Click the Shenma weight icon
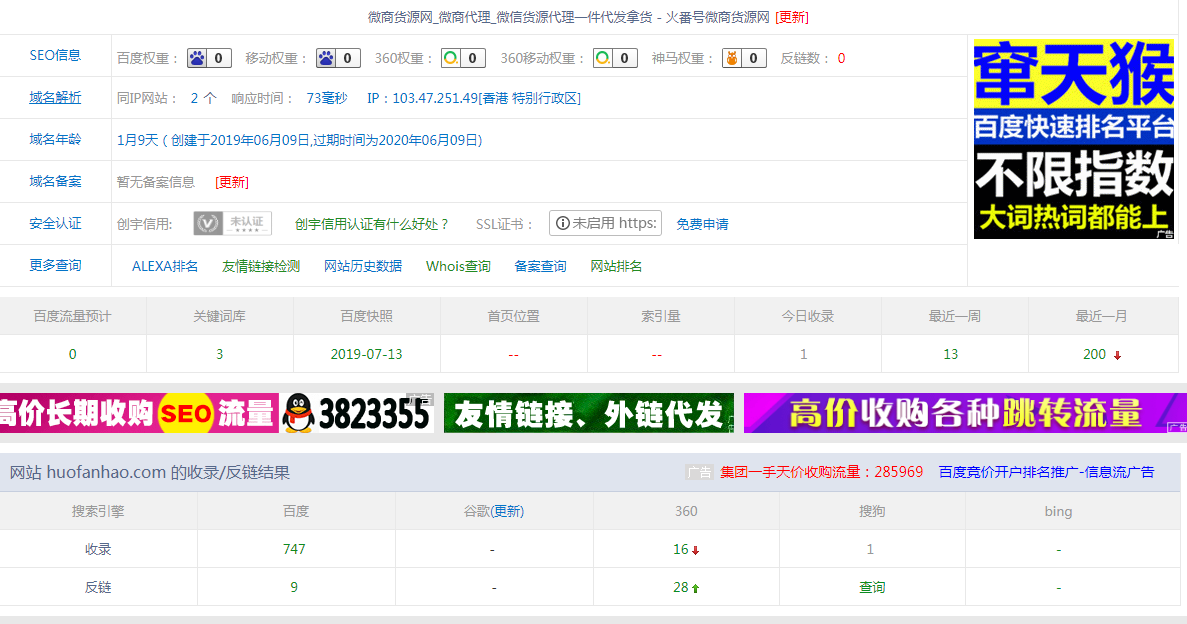The height and width of the screenshot is (624, 1187). pyautogui.click(x=732, y=58)
